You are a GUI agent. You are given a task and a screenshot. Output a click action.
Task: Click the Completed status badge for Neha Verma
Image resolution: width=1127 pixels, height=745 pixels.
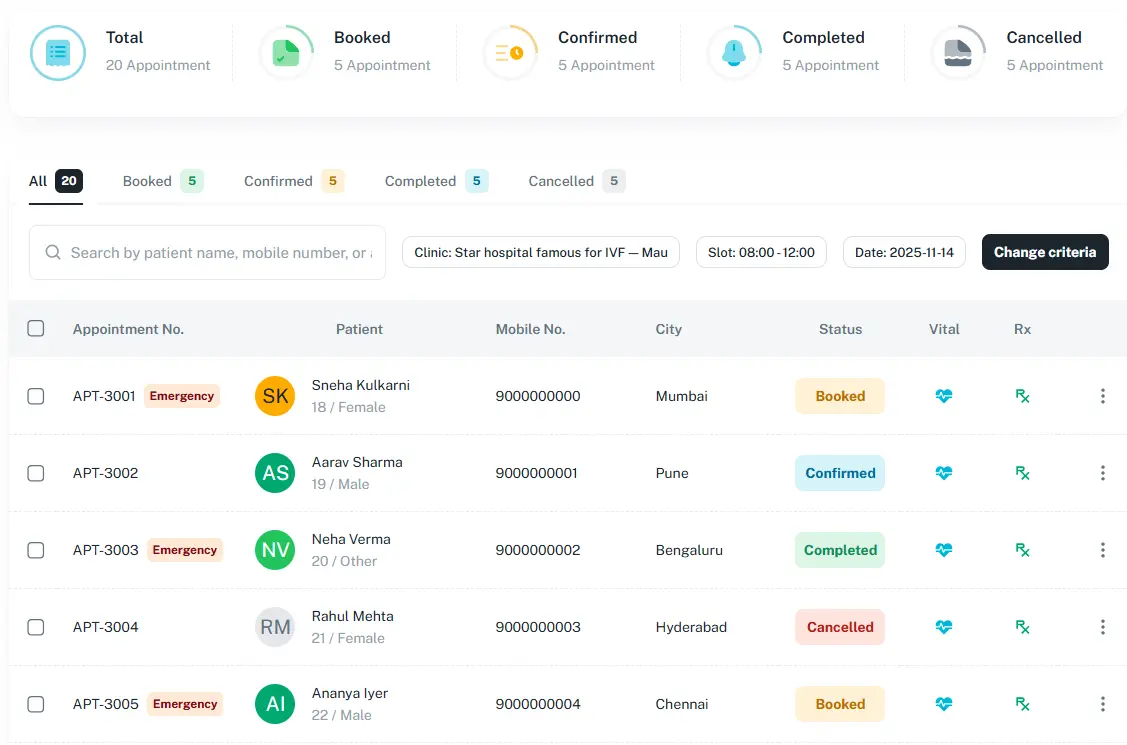coord(840,550)
